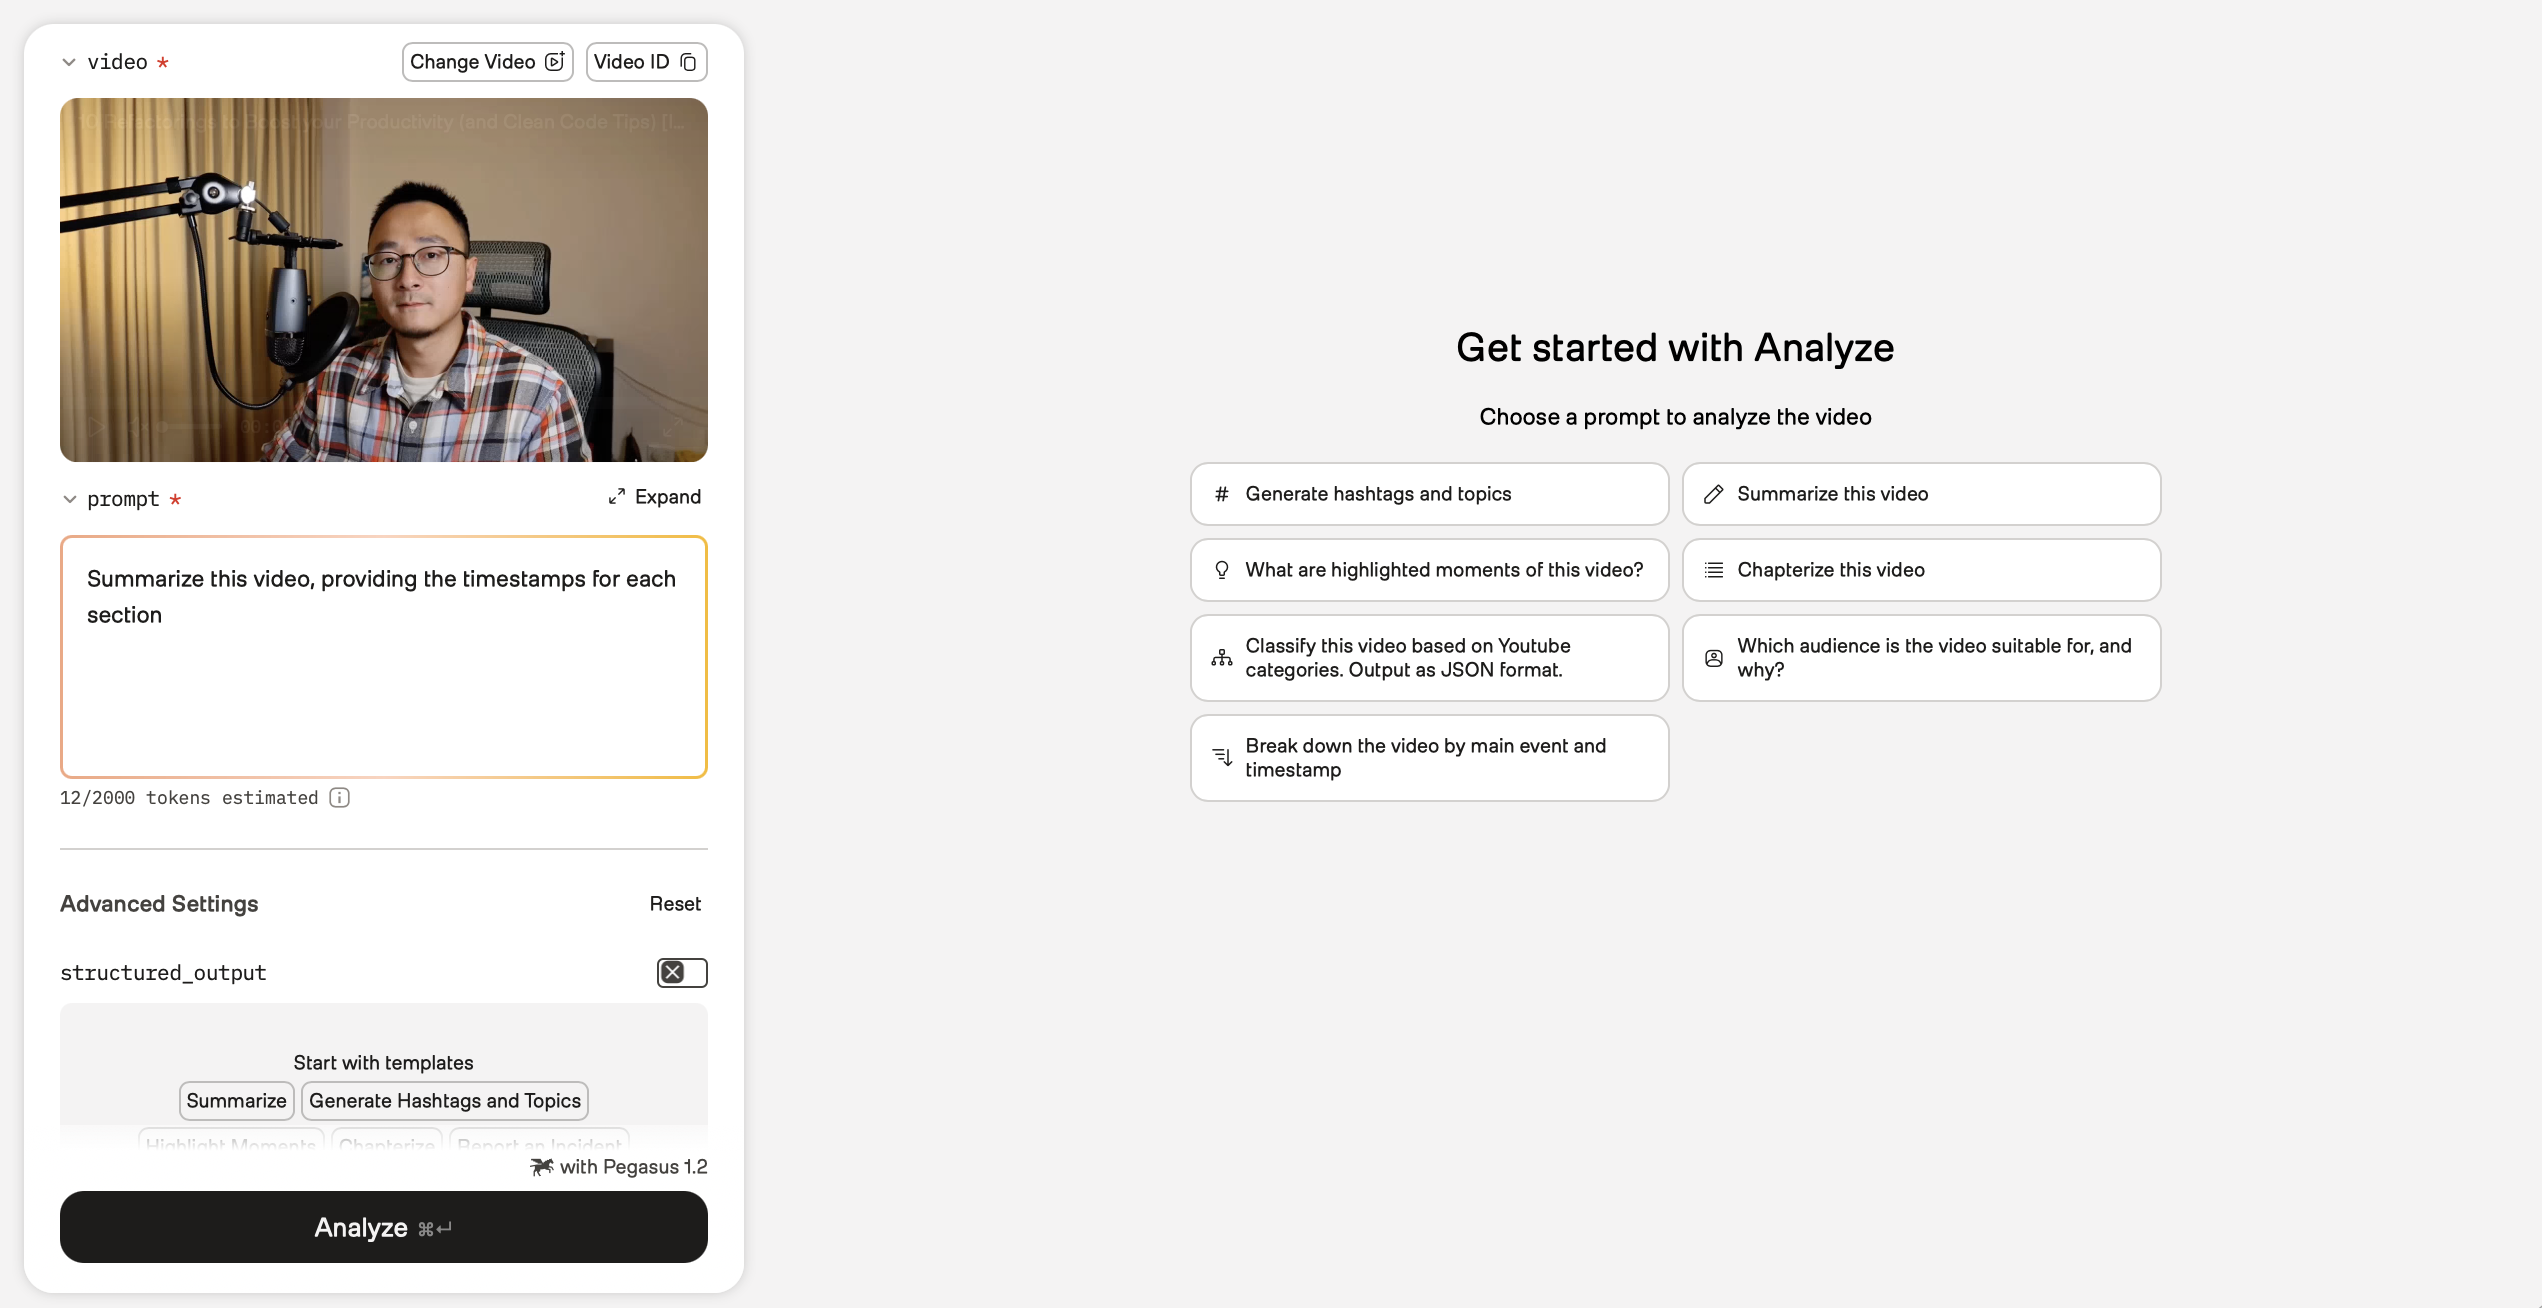Click the person icon on the audience prompt
This screenshot has width=2542, height=1308.
click(1713, 658)
